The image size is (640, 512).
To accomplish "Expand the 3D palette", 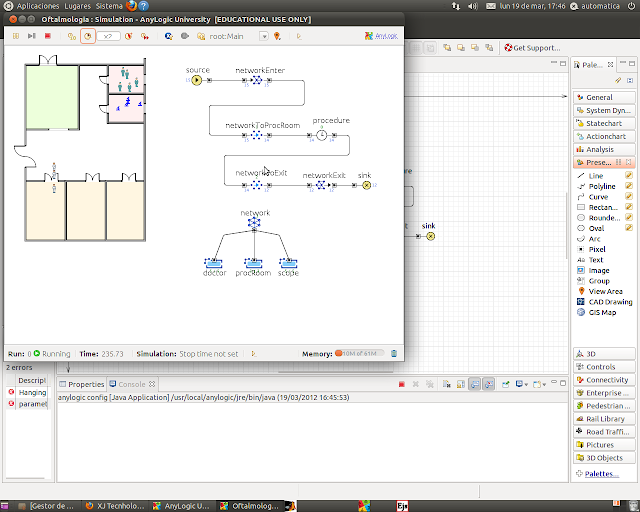I will tap(604, 354).
